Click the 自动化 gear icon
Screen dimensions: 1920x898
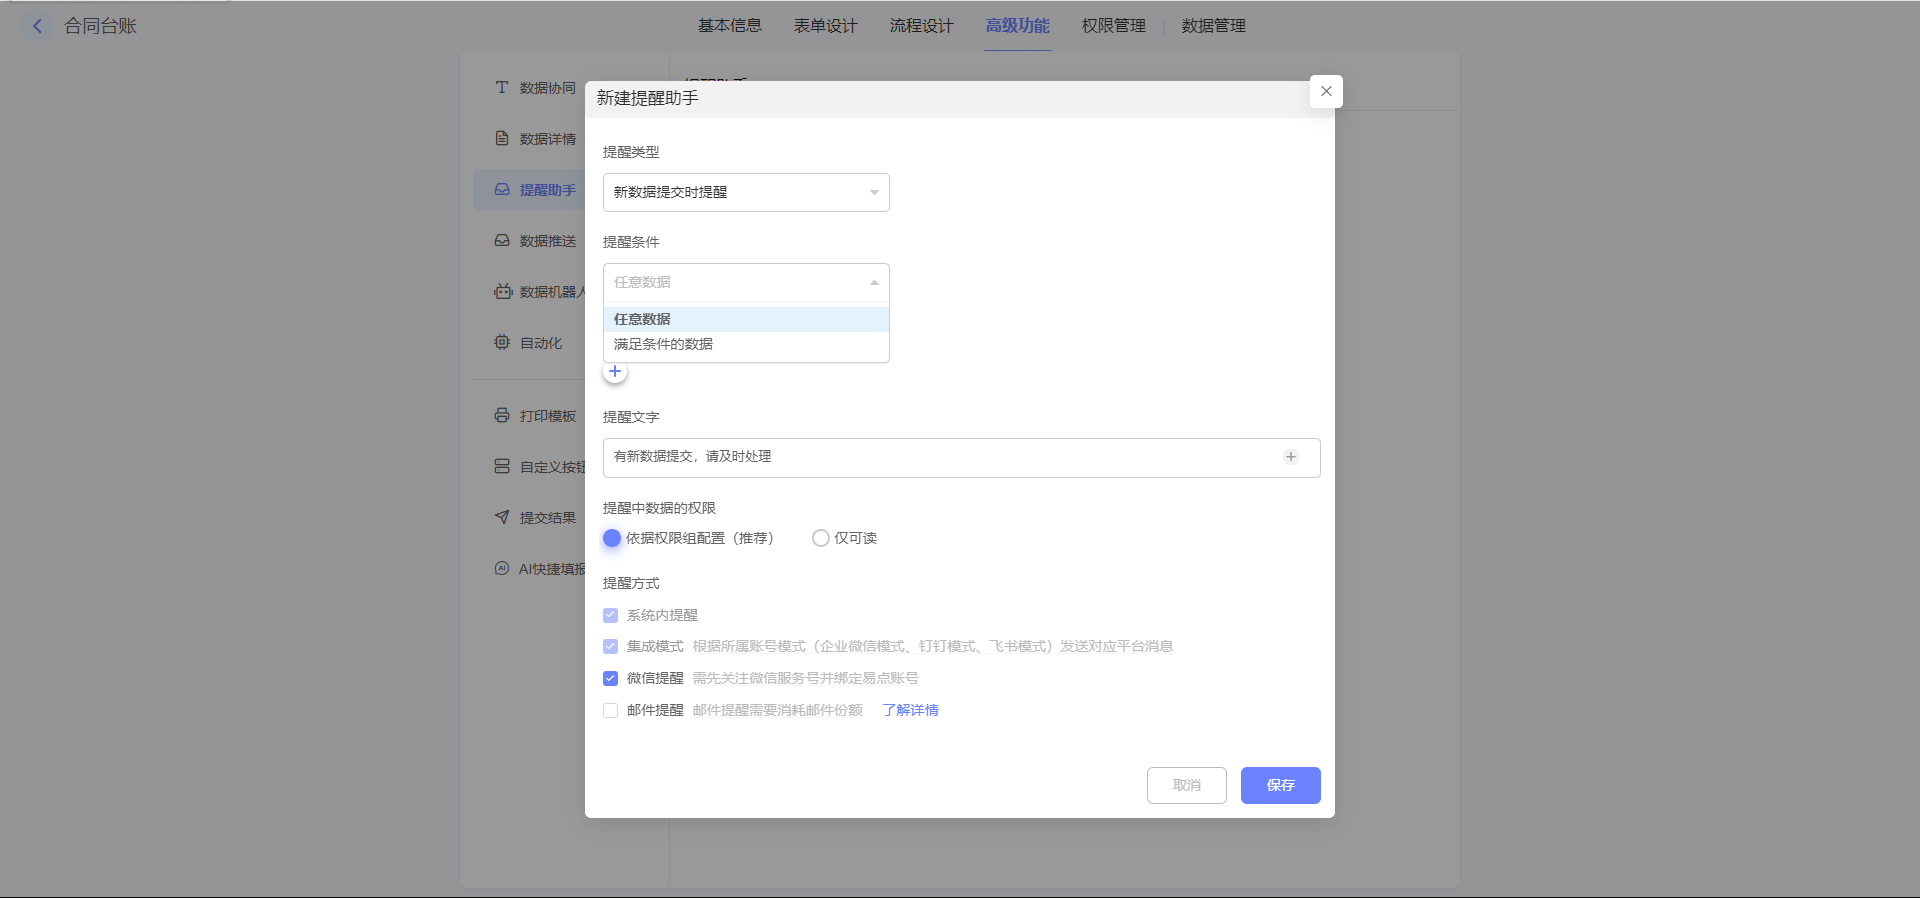pos(502,342)
